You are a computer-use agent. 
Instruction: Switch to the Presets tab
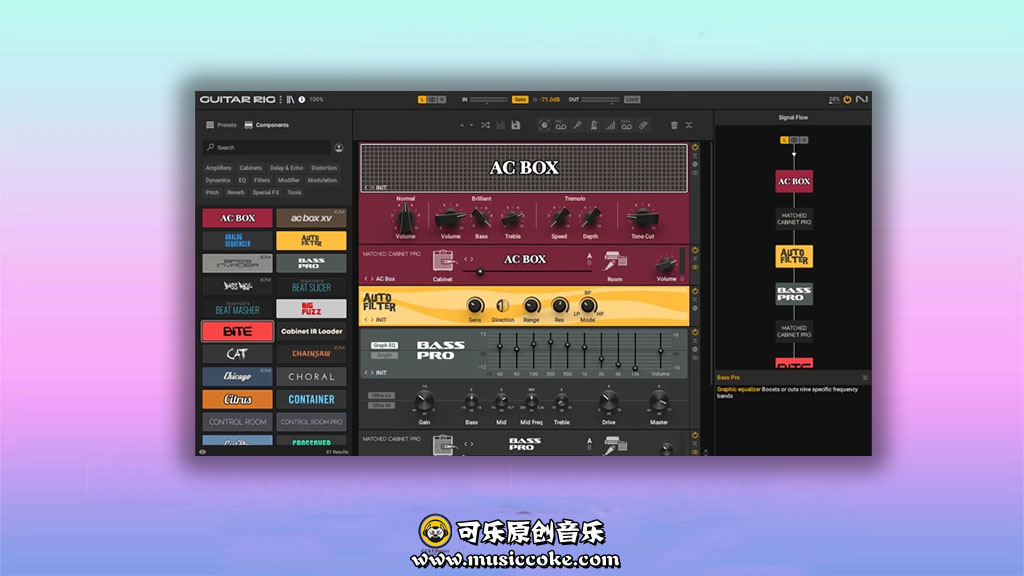coord(221,125)
